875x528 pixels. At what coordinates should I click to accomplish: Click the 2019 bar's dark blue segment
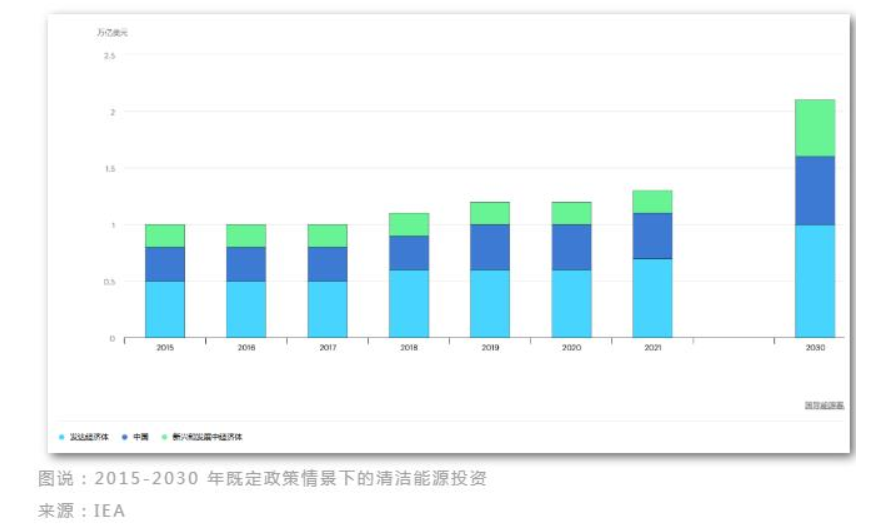tap(489, 247)
